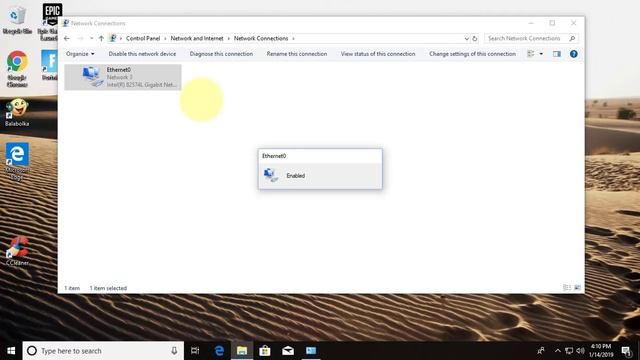Click the change view icon
The height and width of the screenshot is (360, 640).
pos(531,54)
